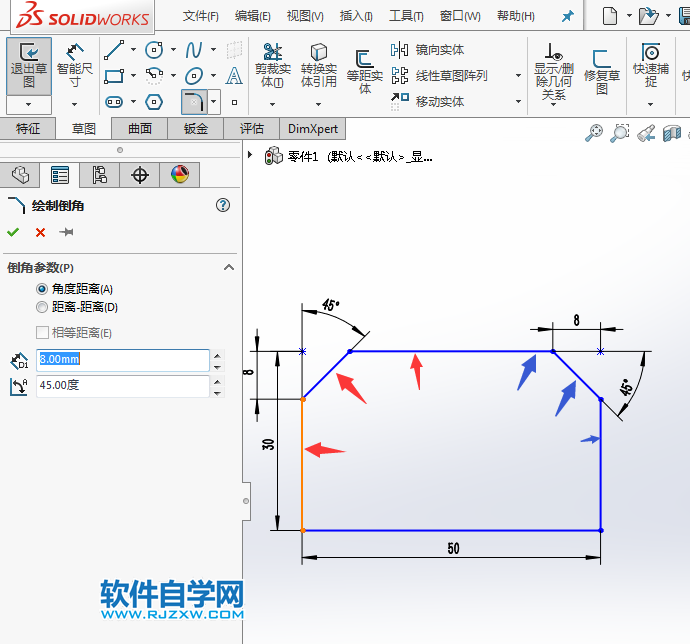Click the Zoom to Area icon
The height and width of the screenshot is (644, 690).
click(x=620, y=132)
